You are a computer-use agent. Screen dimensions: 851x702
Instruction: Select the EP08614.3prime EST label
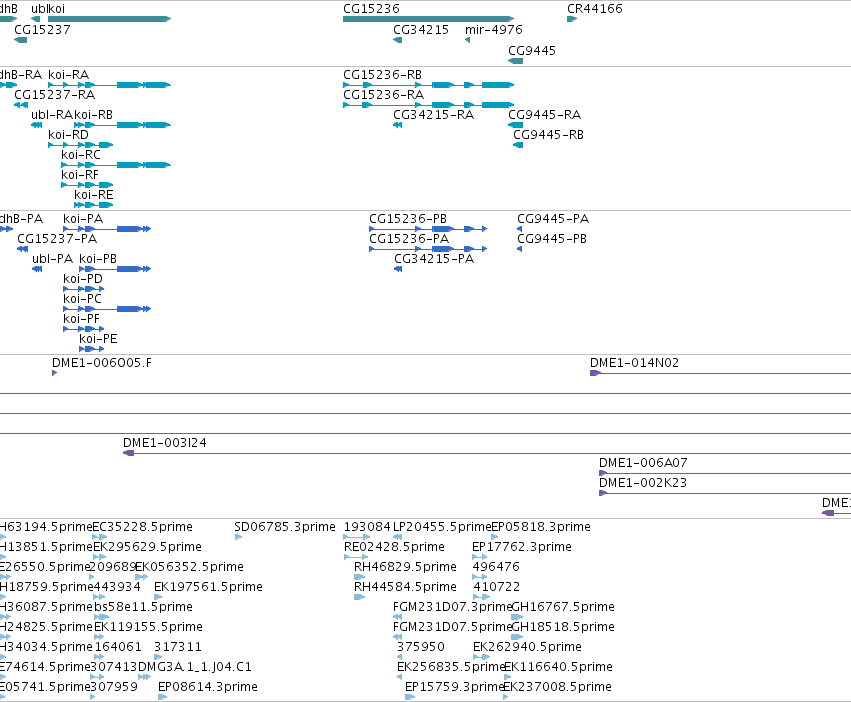pos(208,687)
